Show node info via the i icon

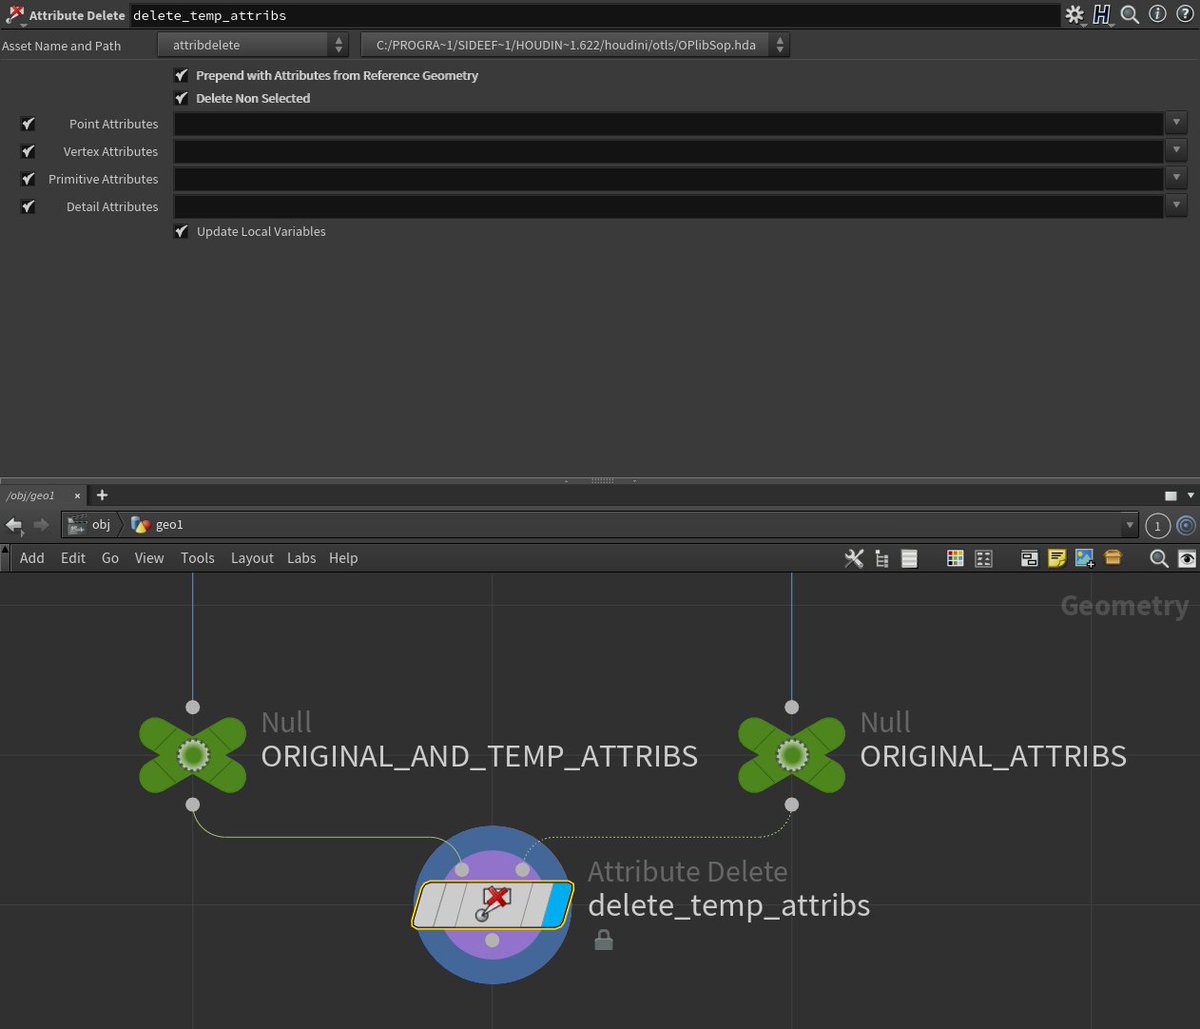point(1157,15)
